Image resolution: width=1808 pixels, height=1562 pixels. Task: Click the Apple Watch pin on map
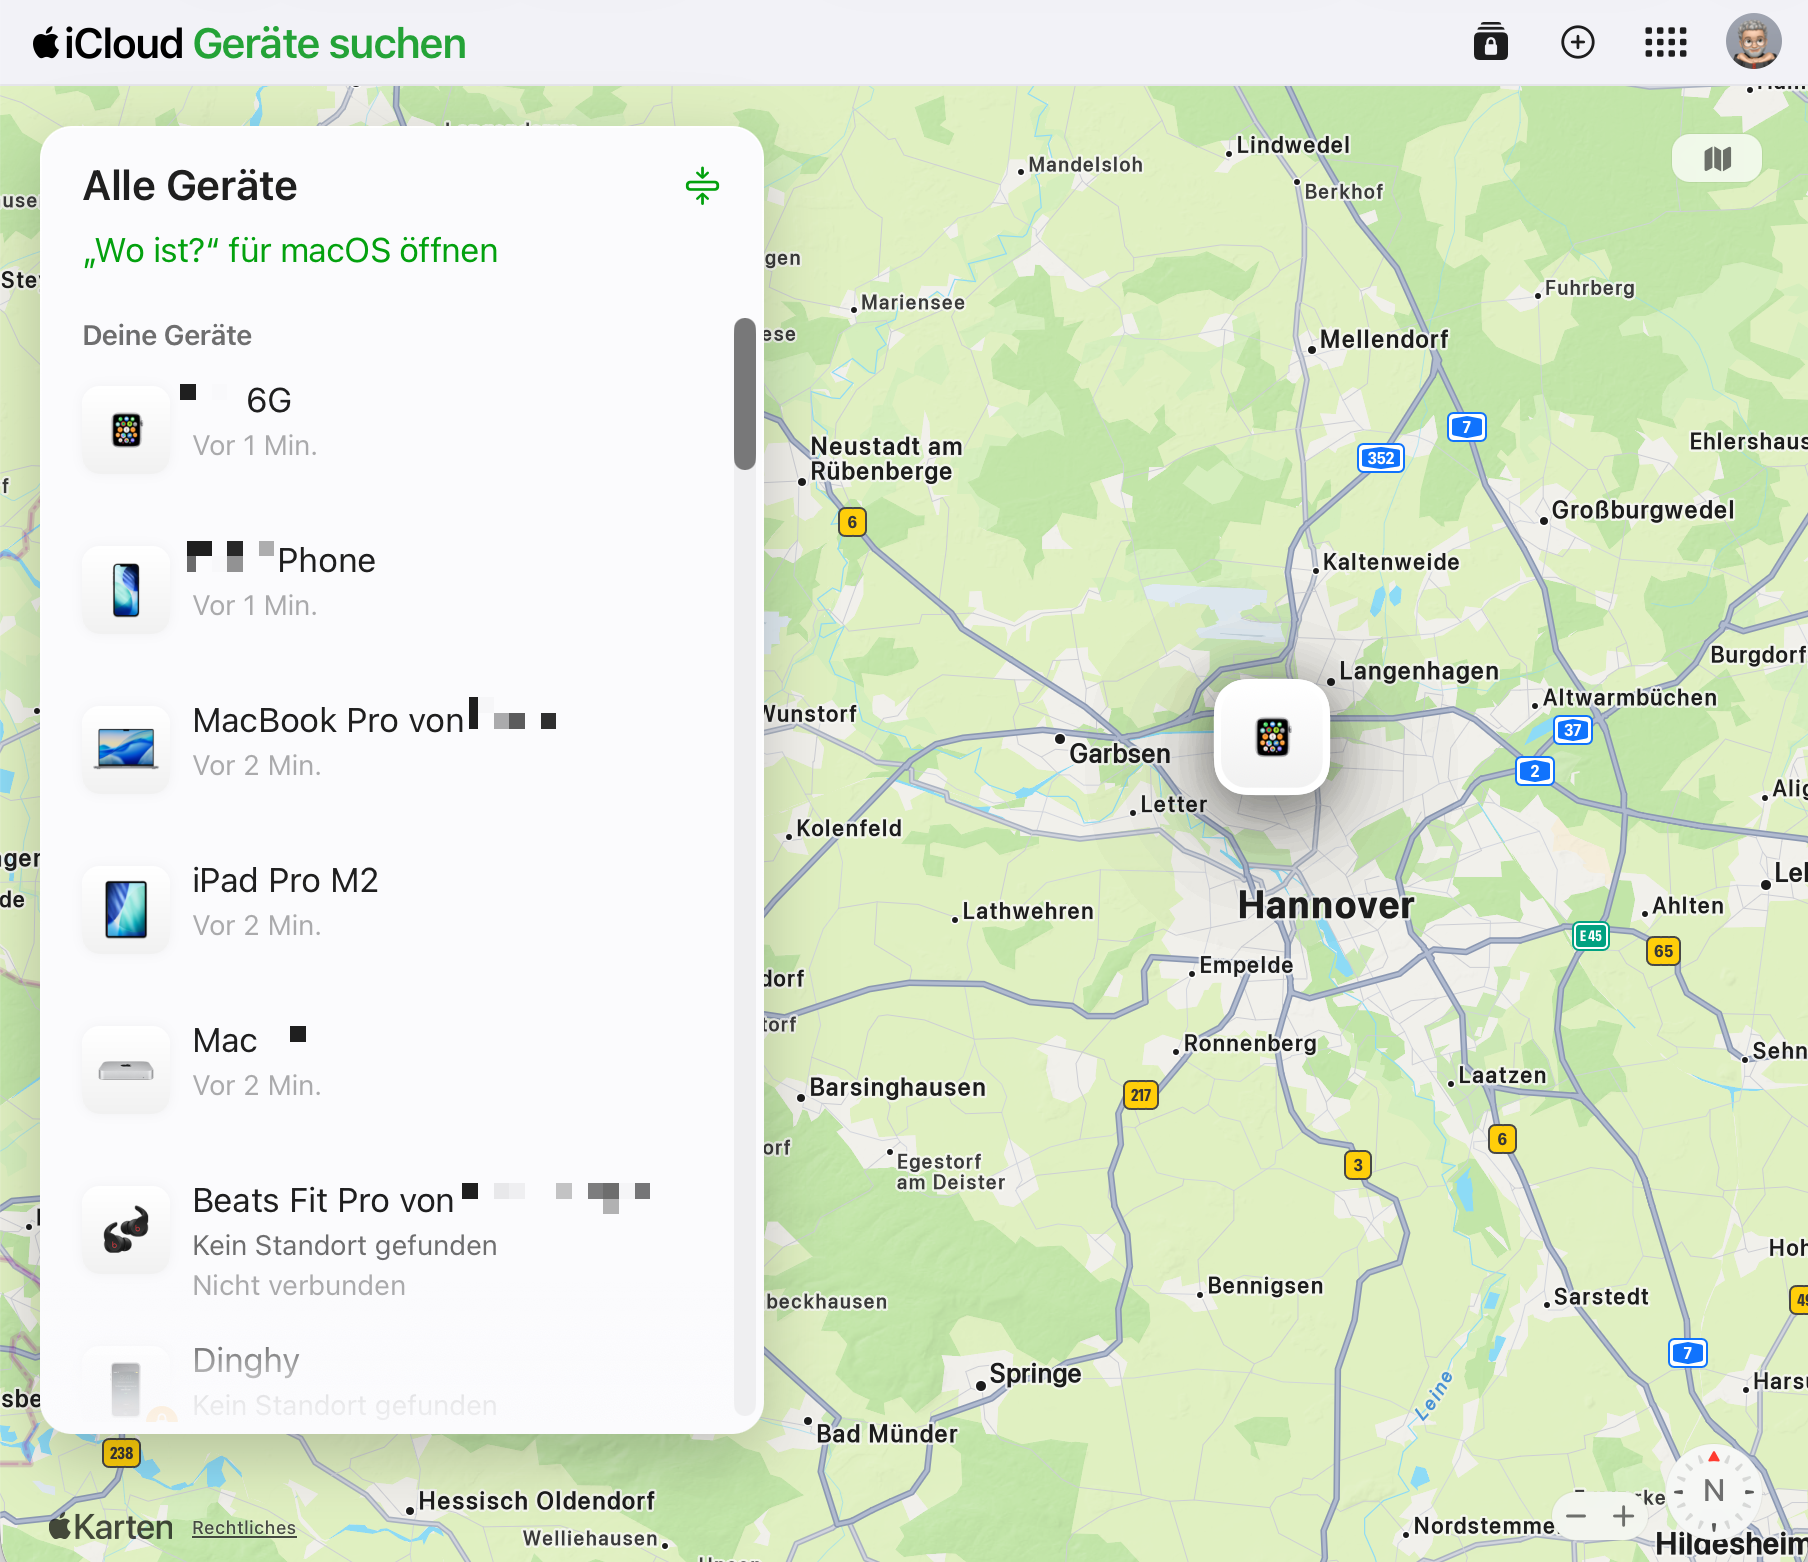pos(1271,738)
